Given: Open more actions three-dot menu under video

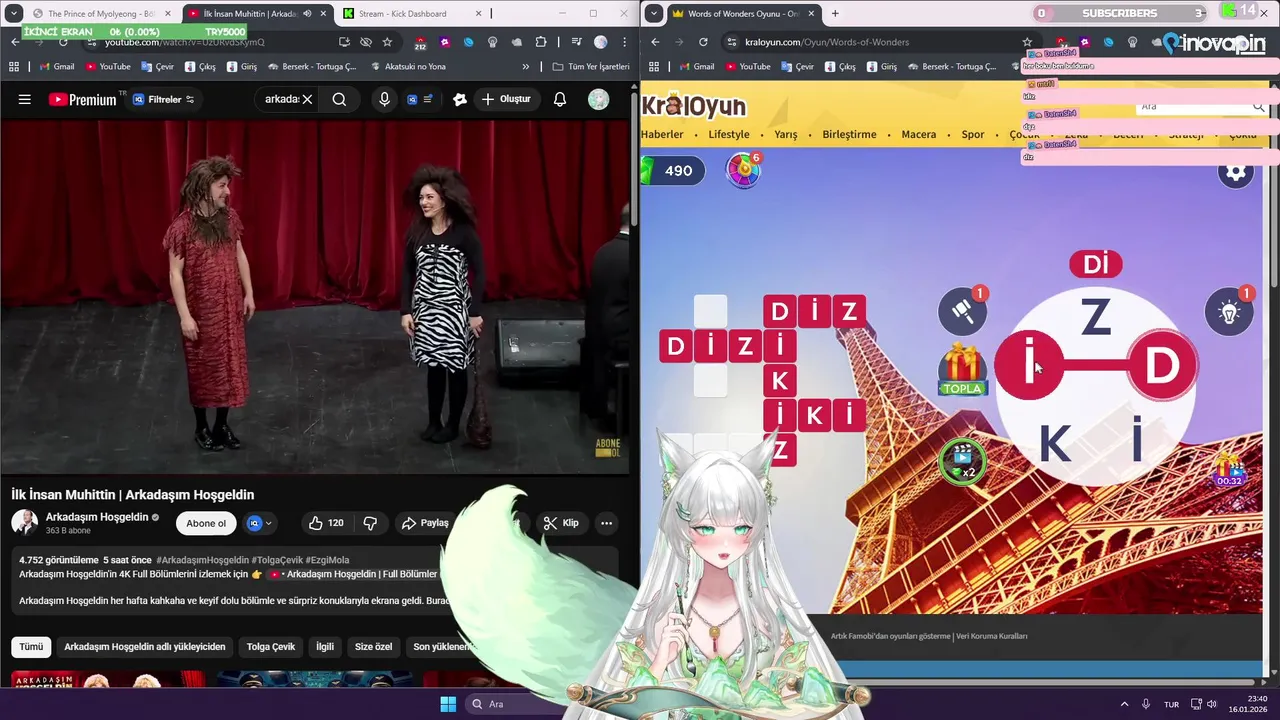Looking at the screenshot, I should (606, 523).
